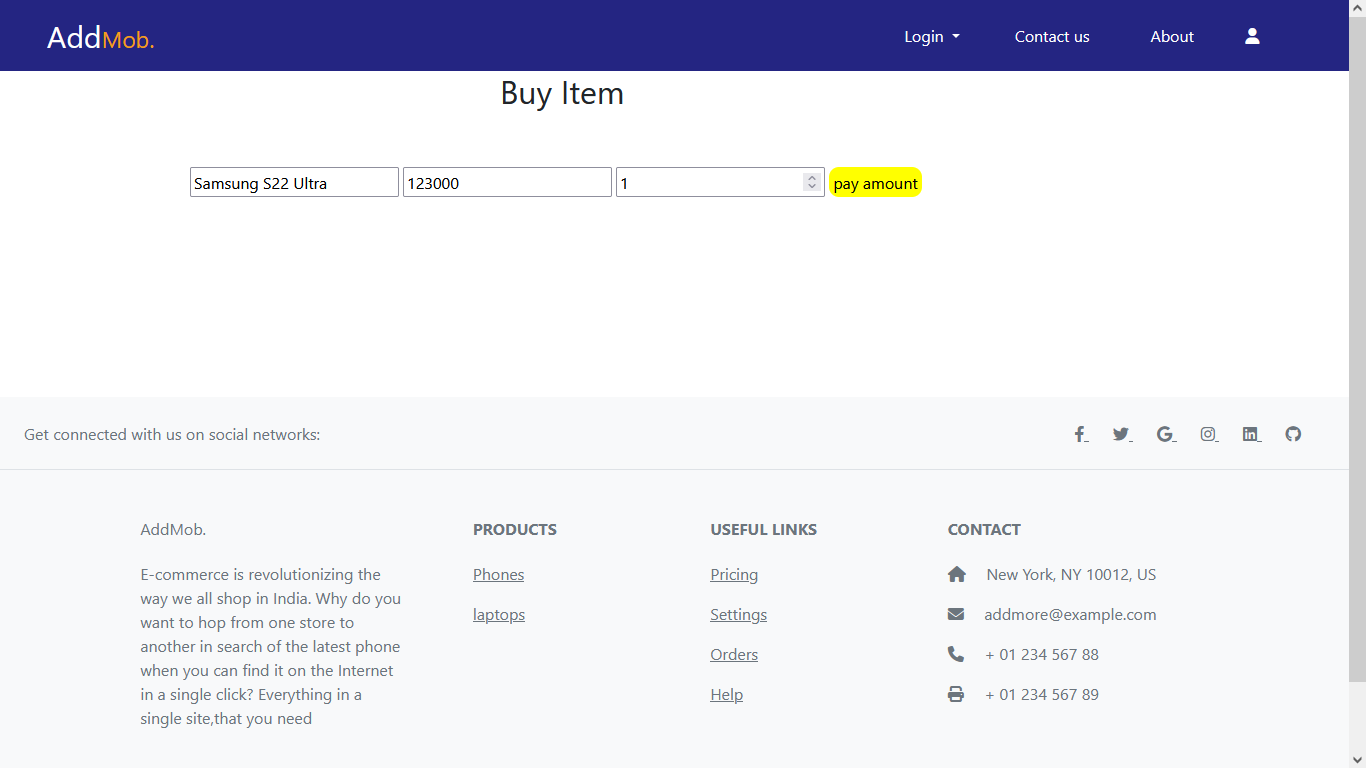Open the About page
Image resolution: width=1366 pixels, height=768 pixels.
tap(1171, 36)
